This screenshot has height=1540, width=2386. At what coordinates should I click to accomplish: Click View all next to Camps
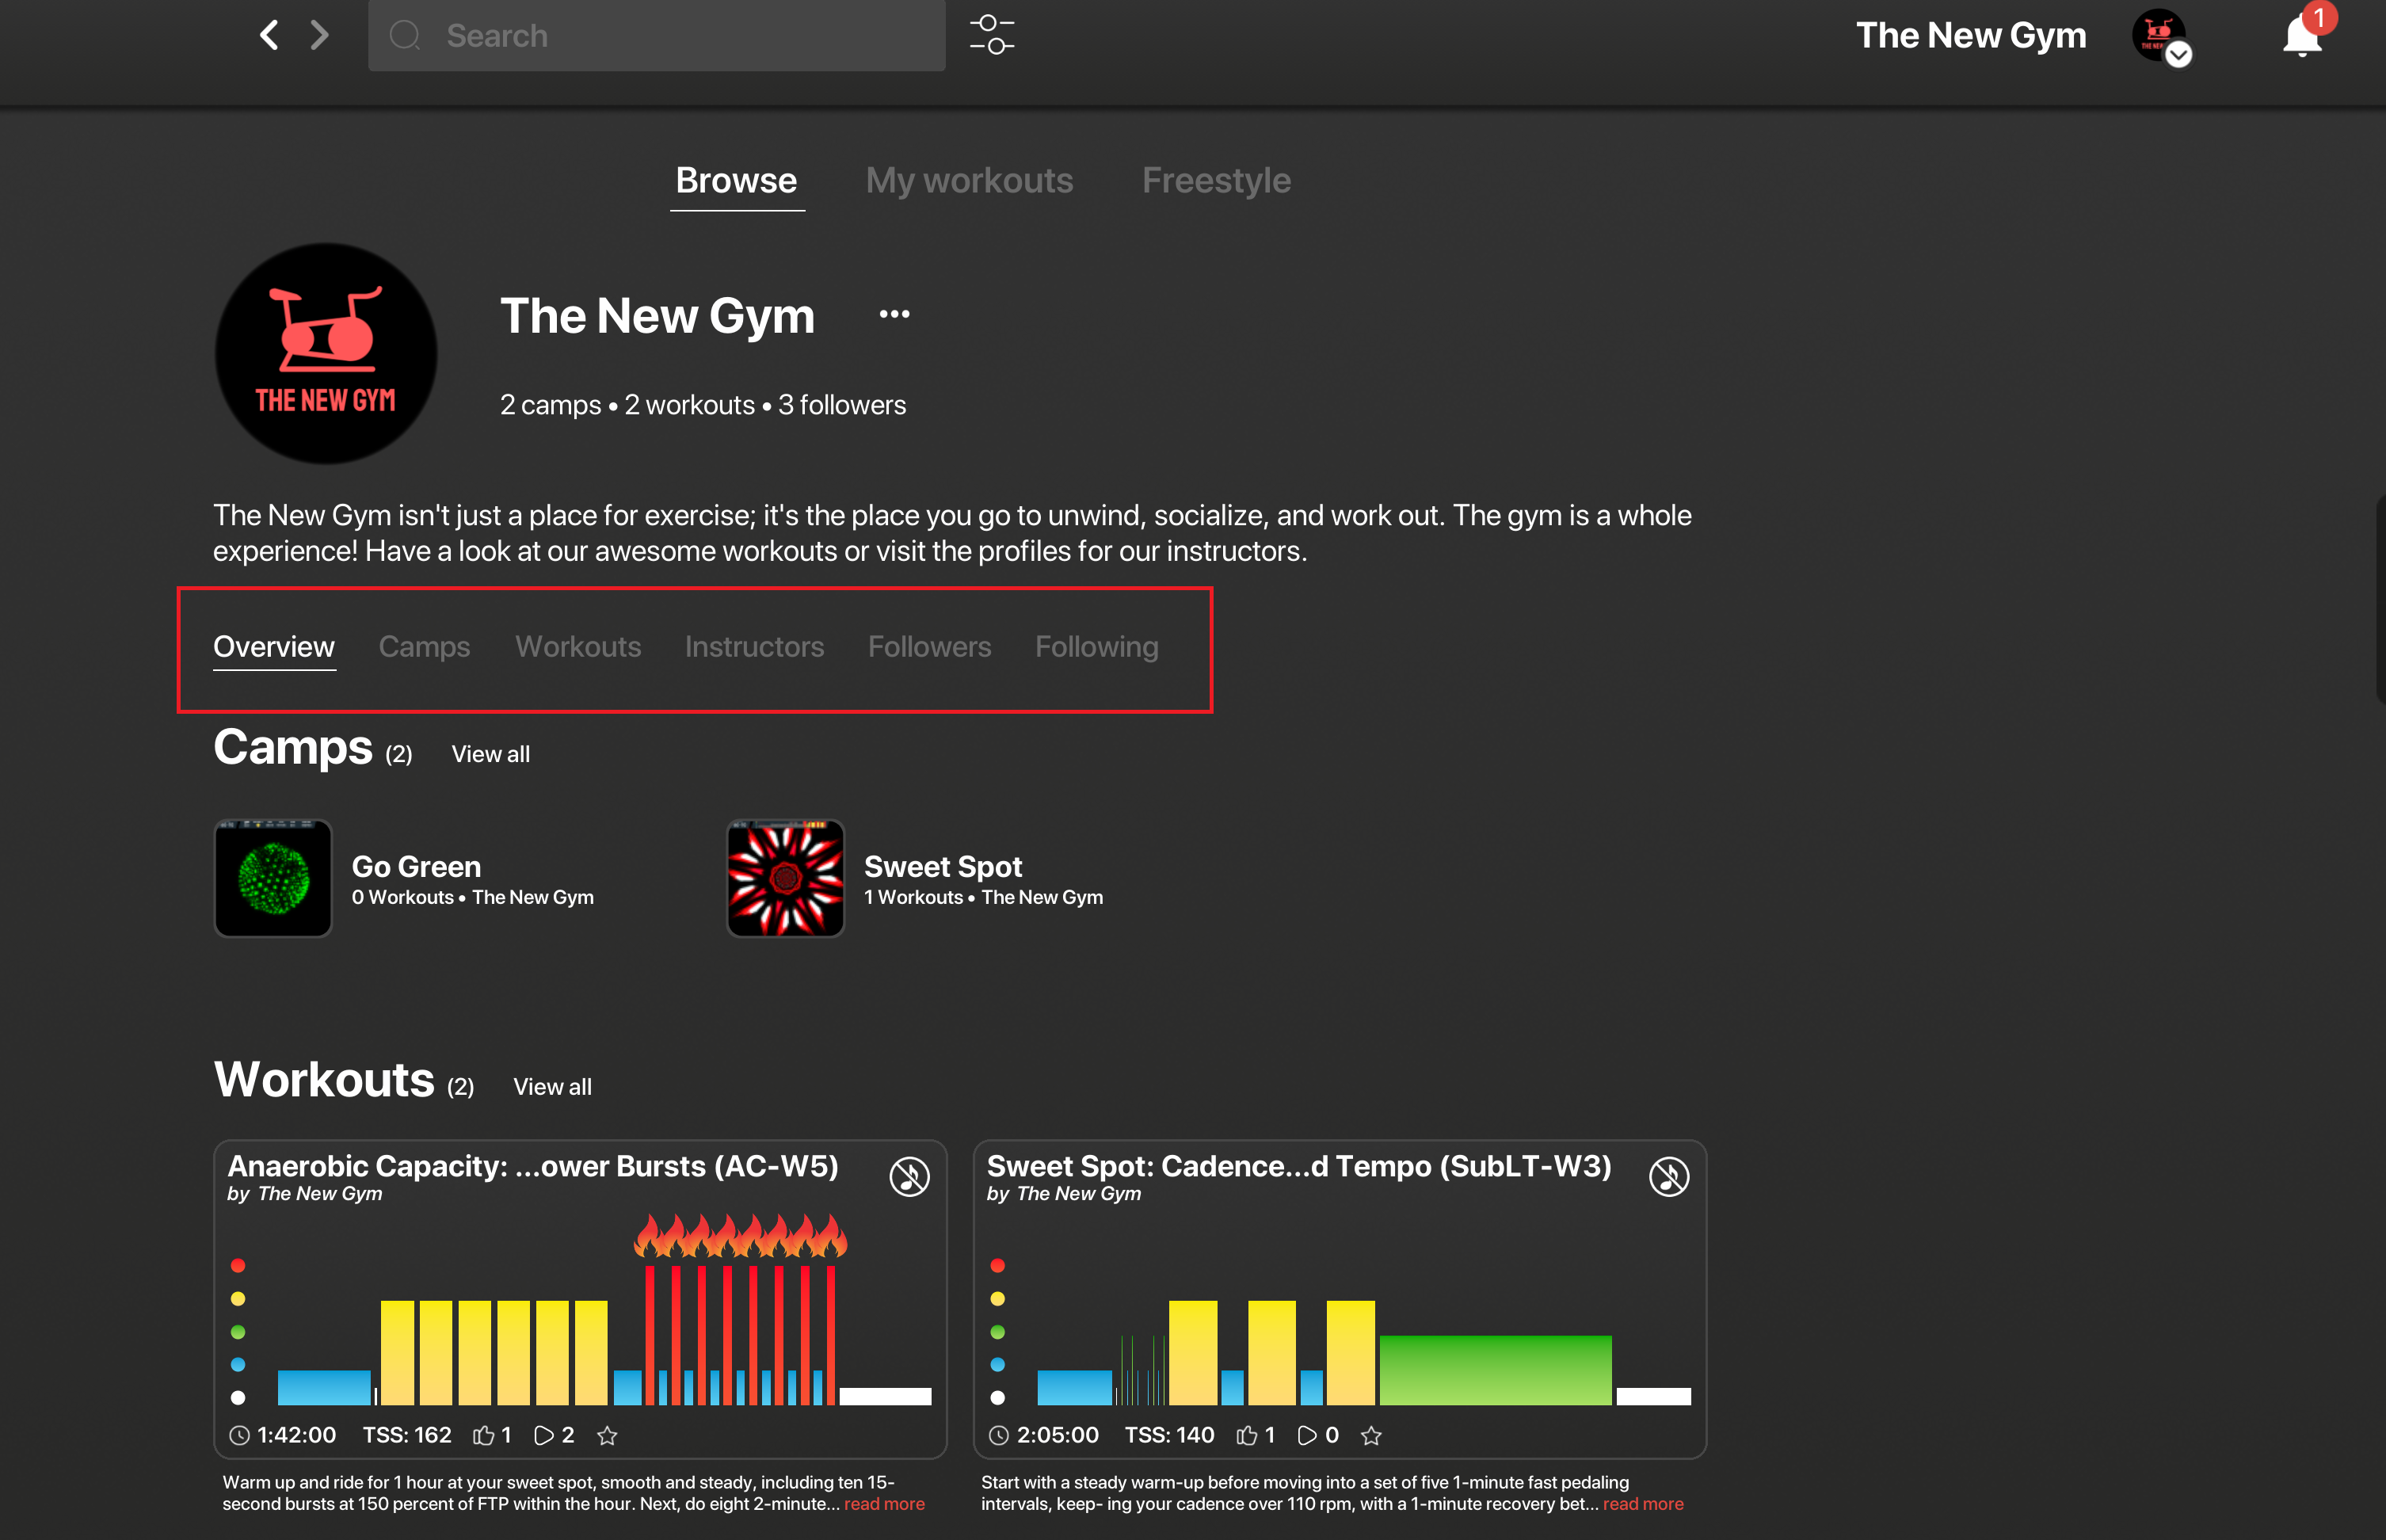tap(490, 754)
